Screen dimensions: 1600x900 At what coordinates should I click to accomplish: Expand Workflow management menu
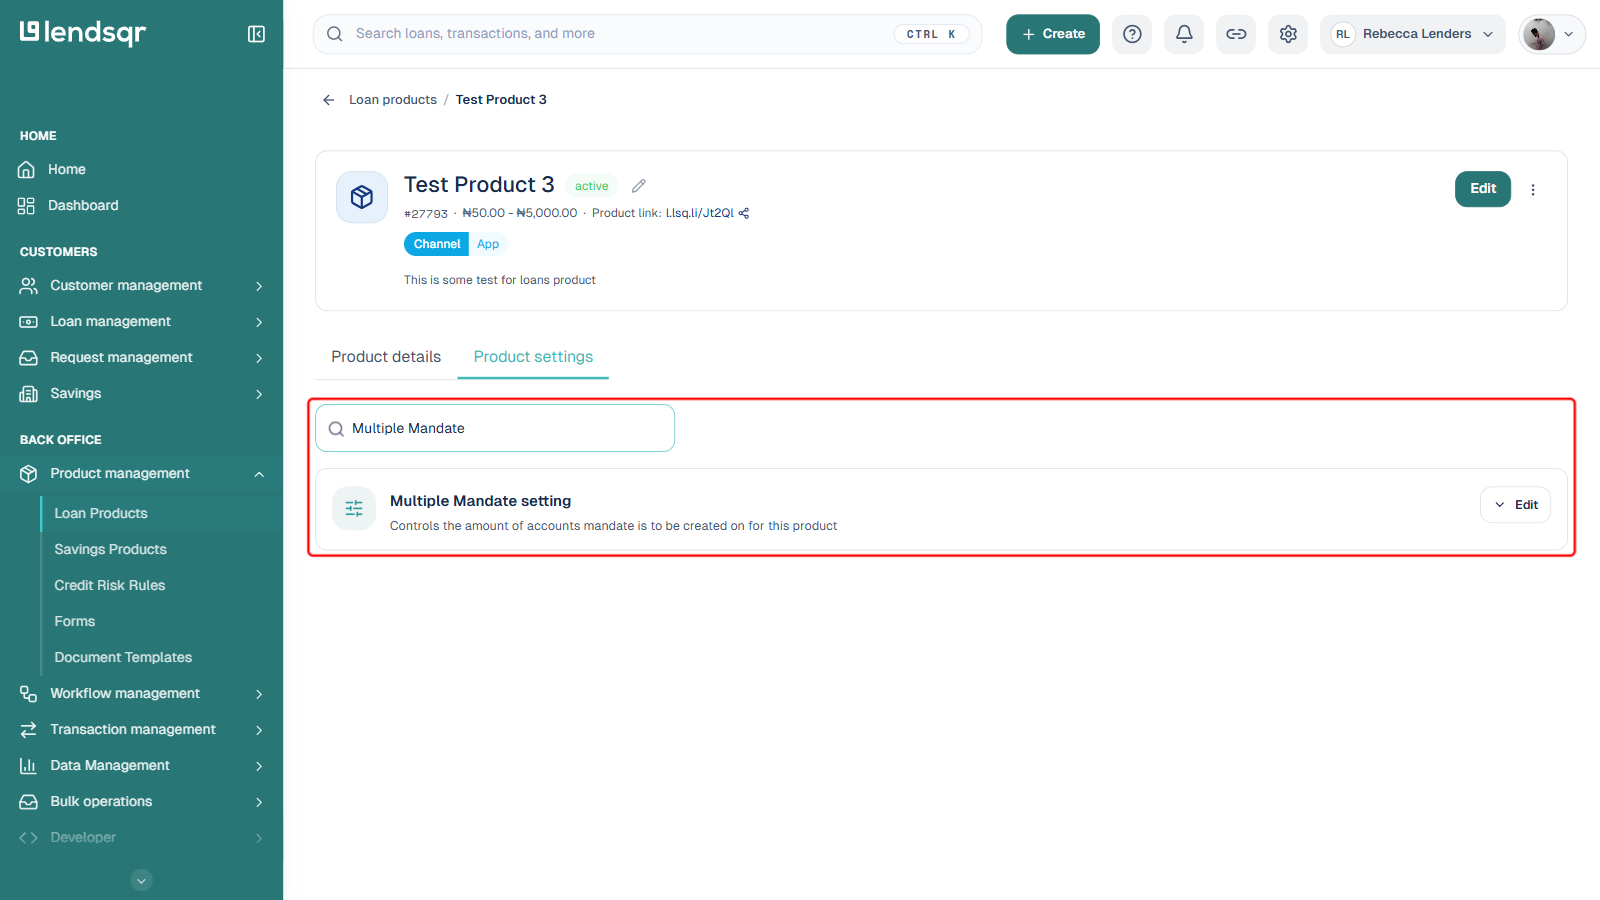click(x=142, y=694)
